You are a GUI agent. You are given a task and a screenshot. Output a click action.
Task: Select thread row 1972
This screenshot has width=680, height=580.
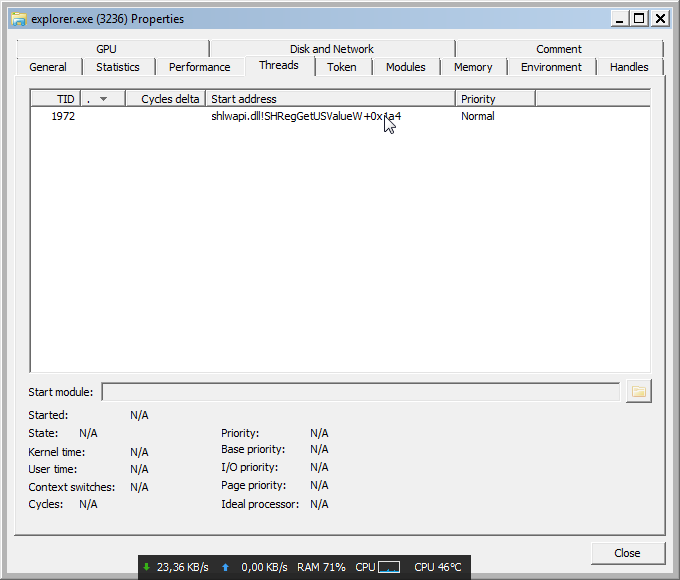(x=340, y=116)
